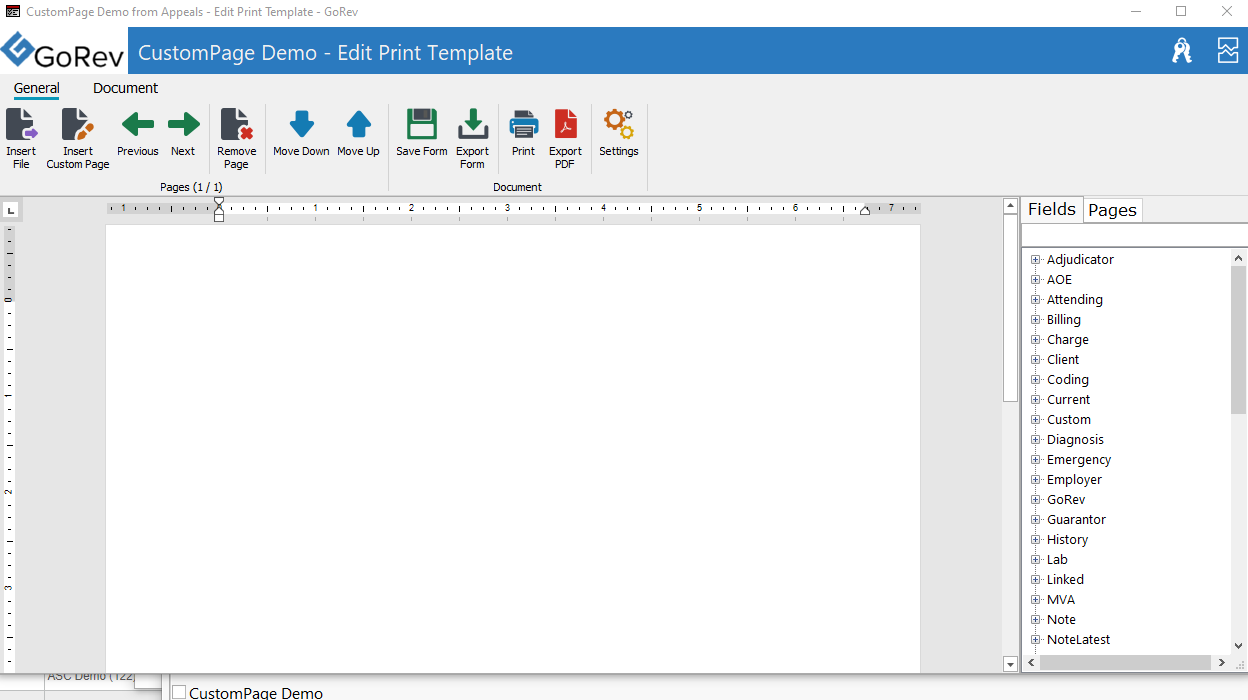1248x700 pixels.
Task: Click the document scrollbar down arrow
Action: click(1010, 664)
